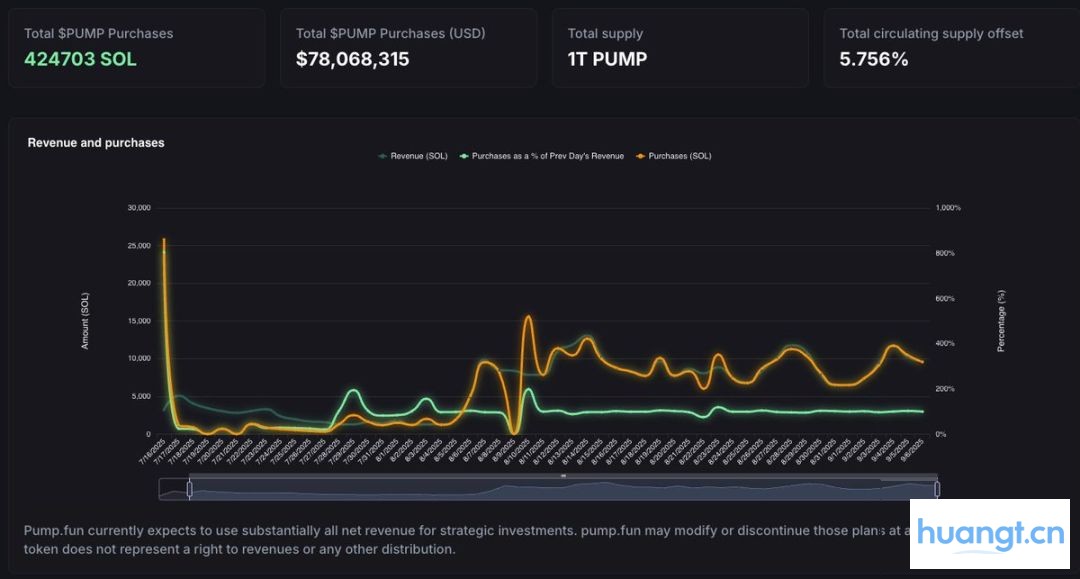Click the left handle of the range slider
This screenshot has height=579, width=1080.
[x=189, y=489]
